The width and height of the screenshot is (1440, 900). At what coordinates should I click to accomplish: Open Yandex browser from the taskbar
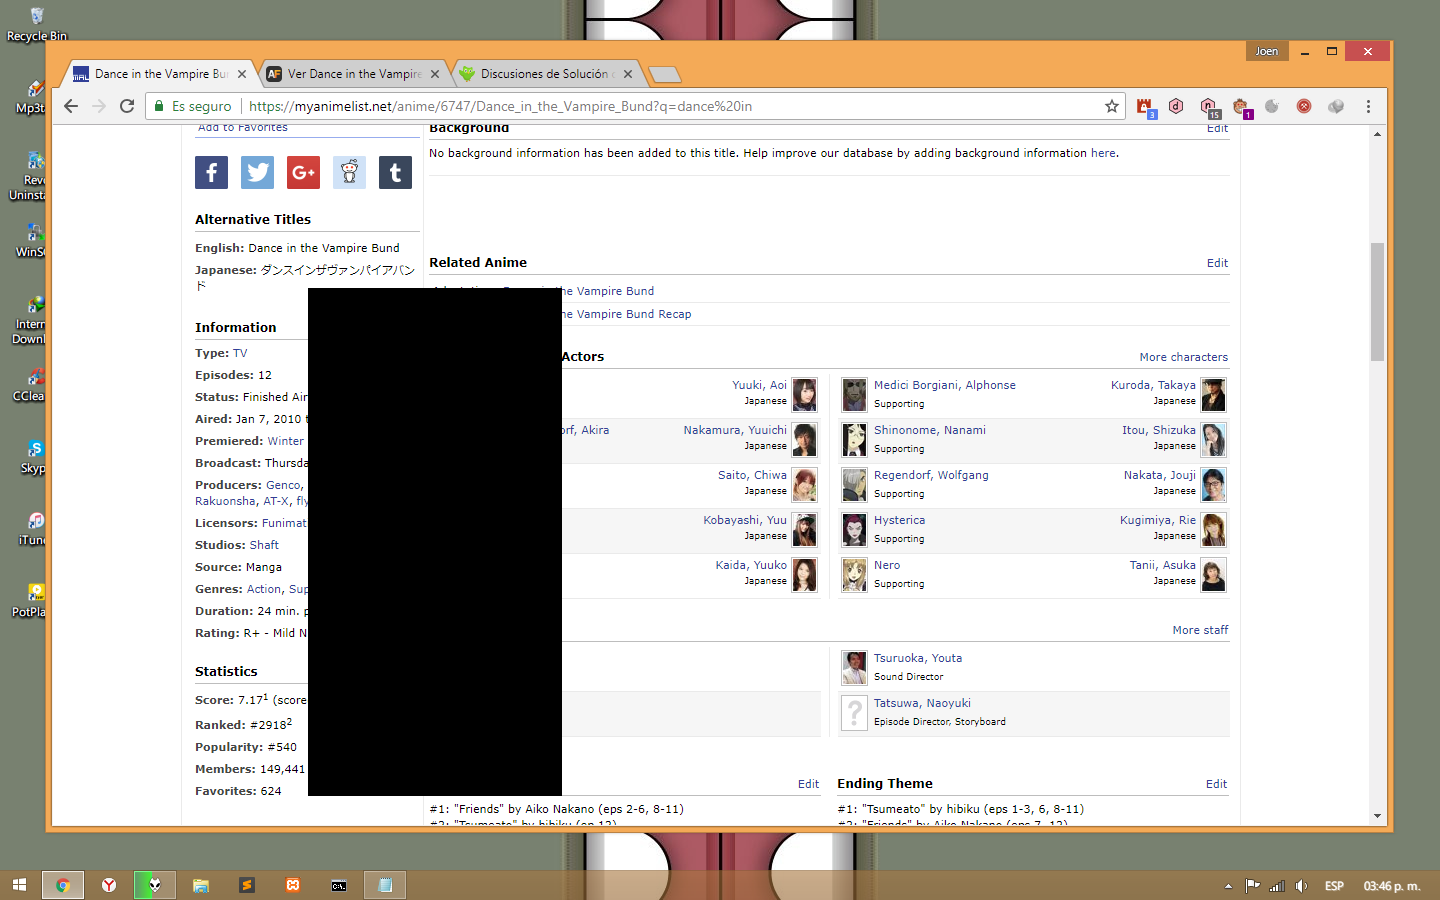(109, 885)
